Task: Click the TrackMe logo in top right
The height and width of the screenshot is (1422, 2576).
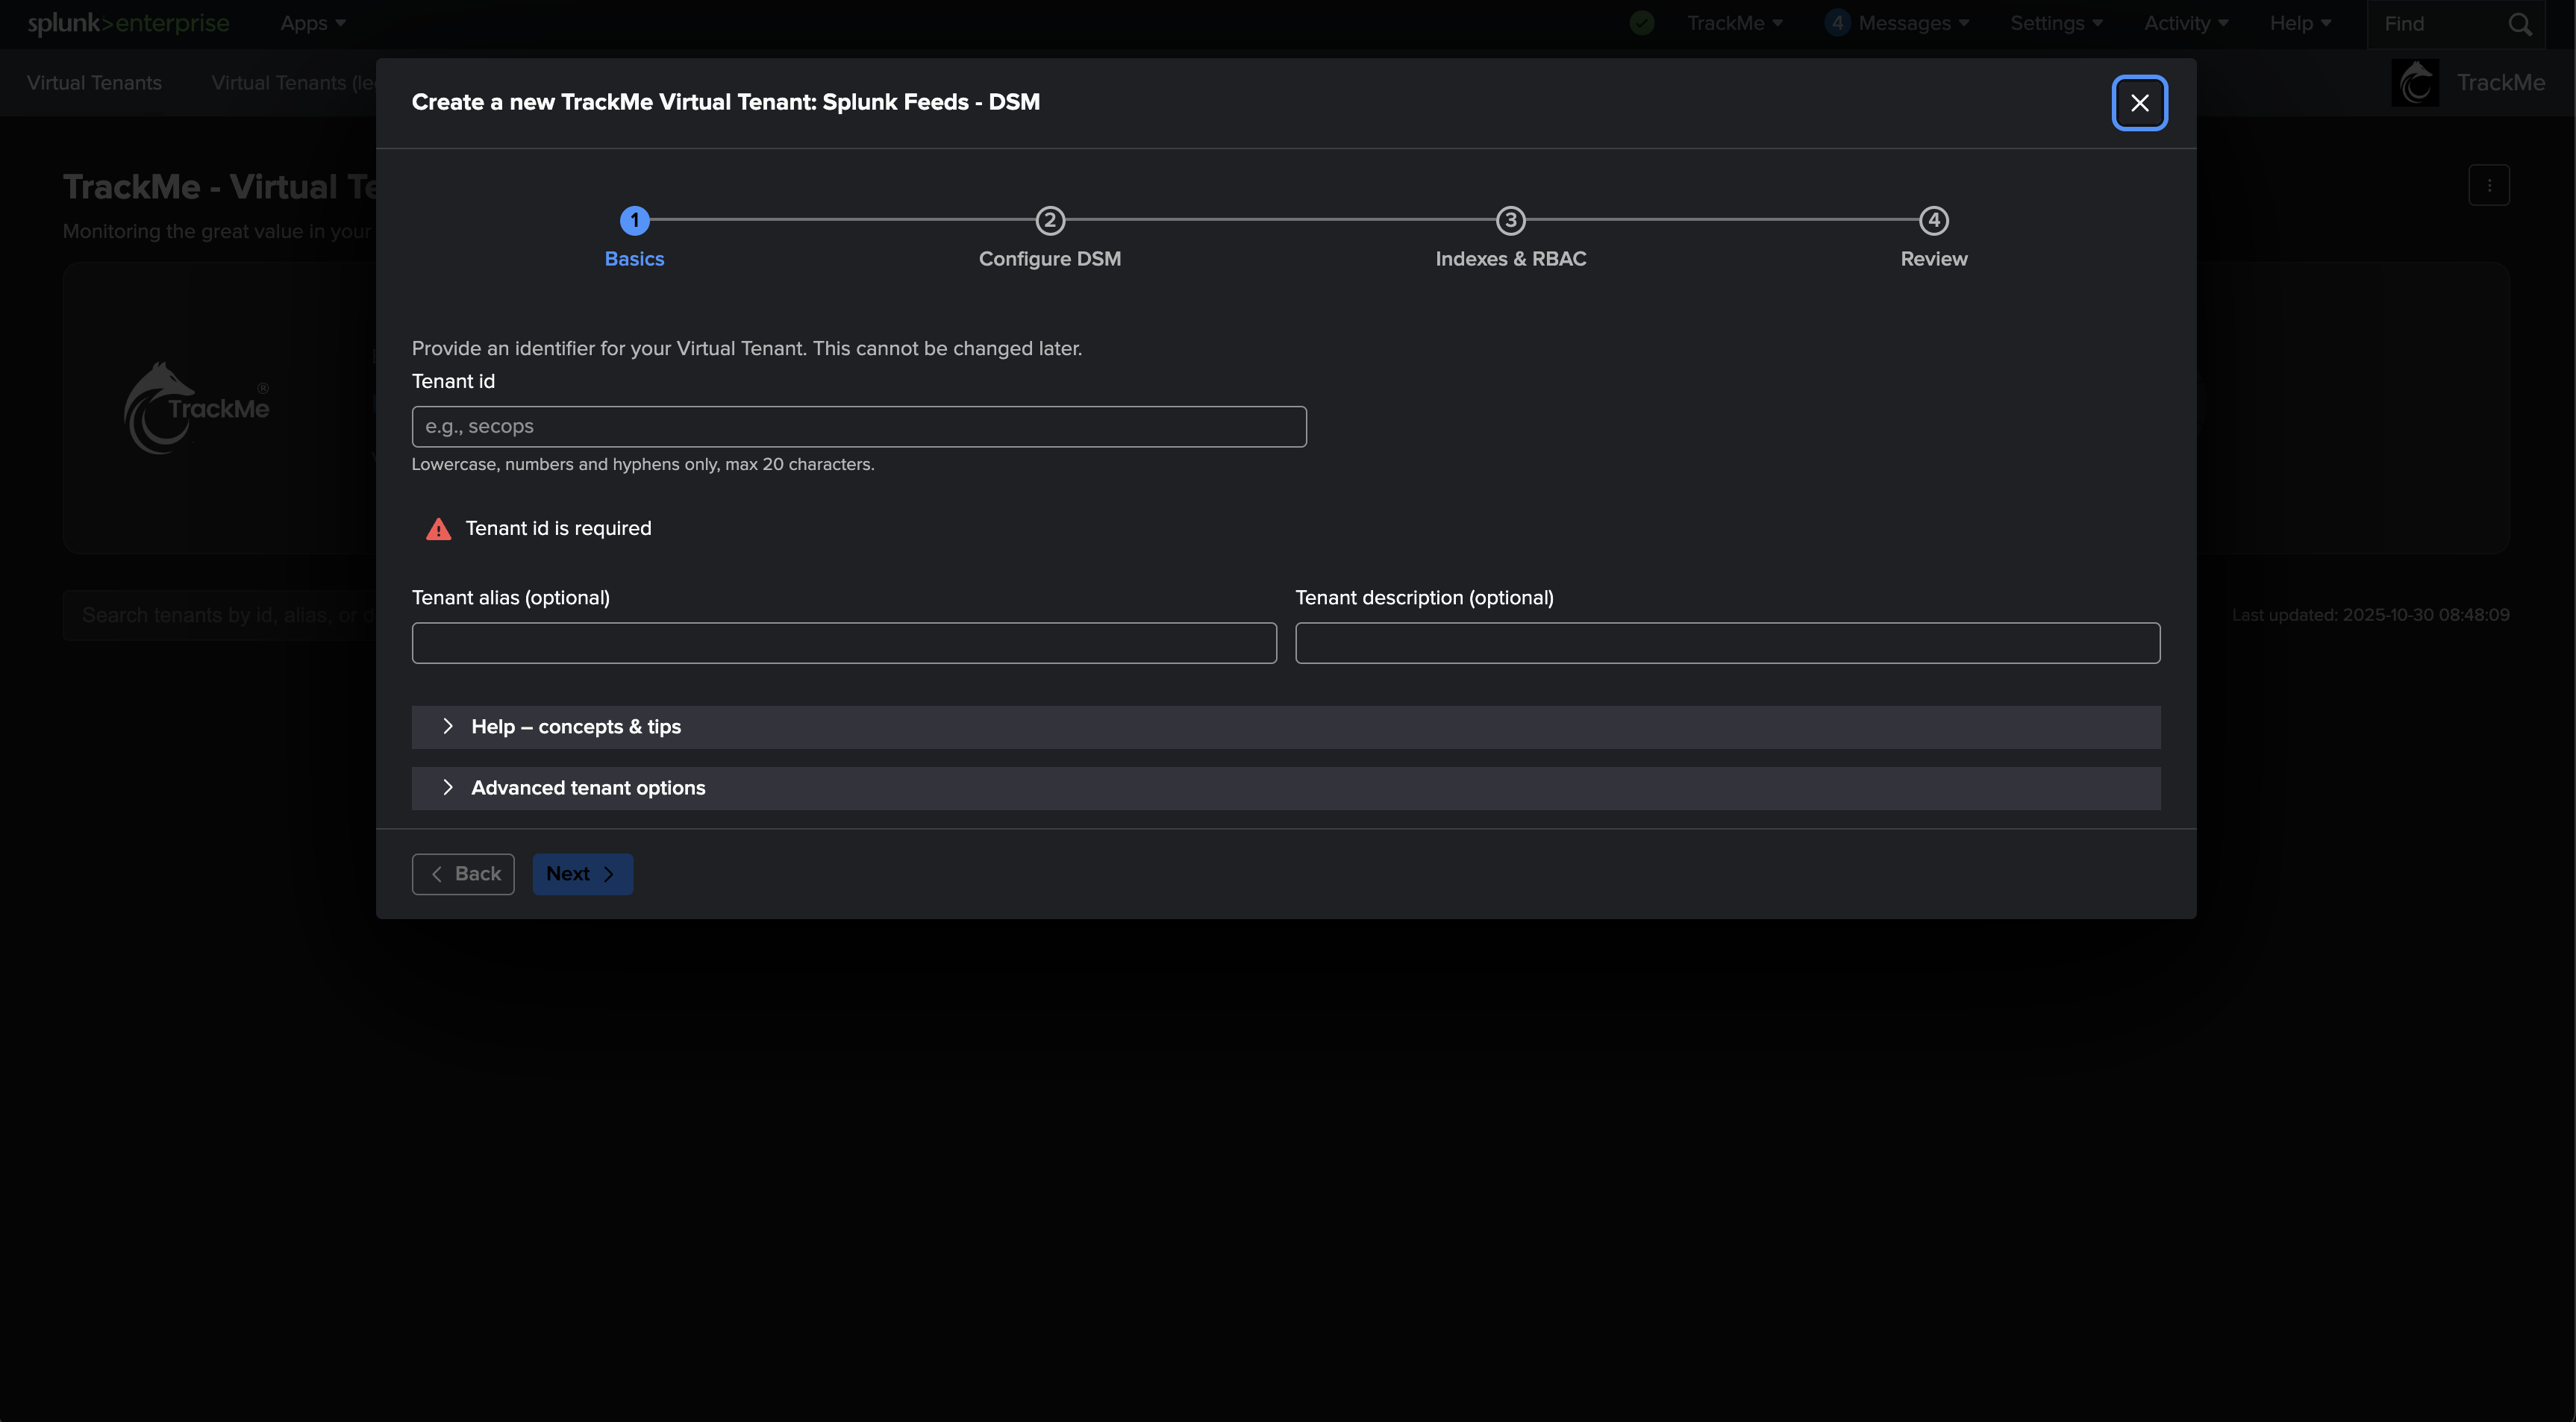Action: [2415, 83]
